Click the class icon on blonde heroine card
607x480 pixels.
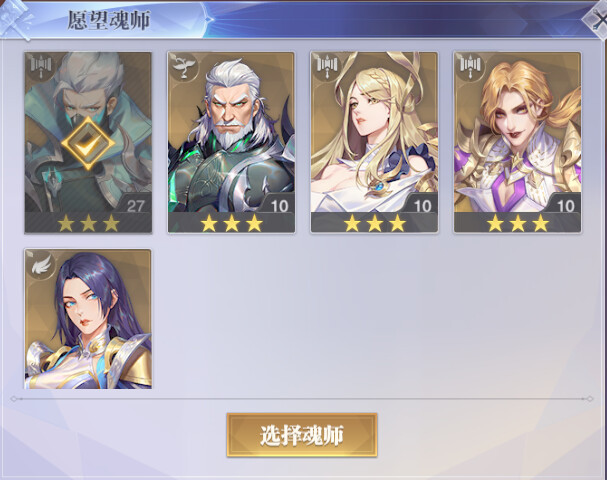point(328,65)
